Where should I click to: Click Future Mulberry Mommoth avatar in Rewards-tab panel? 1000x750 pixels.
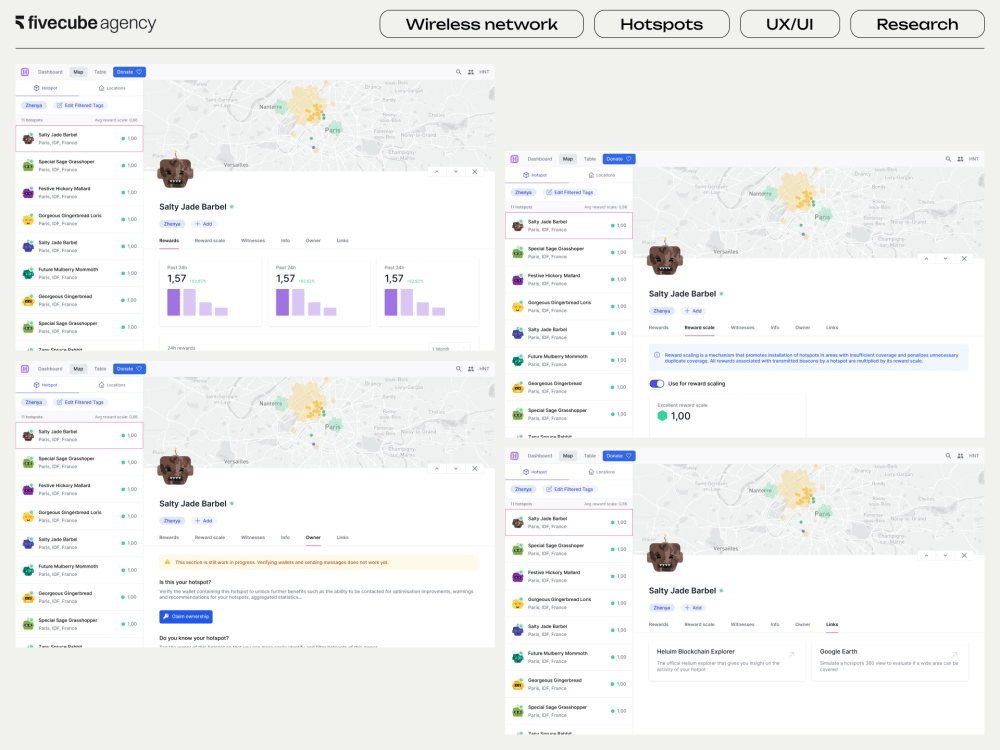(x=28, y=274)
